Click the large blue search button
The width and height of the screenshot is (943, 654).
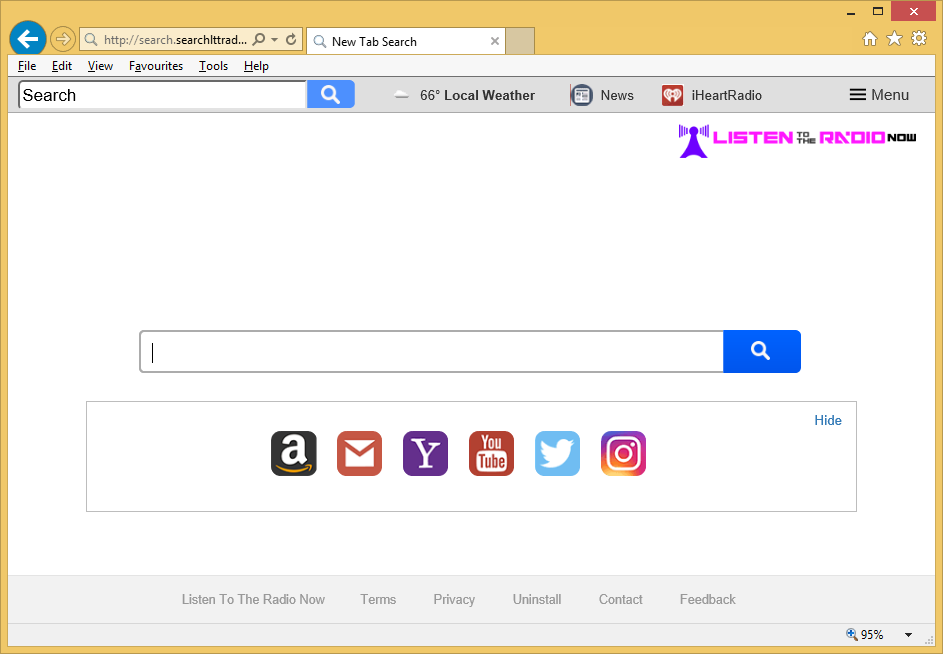click(761, 351)
